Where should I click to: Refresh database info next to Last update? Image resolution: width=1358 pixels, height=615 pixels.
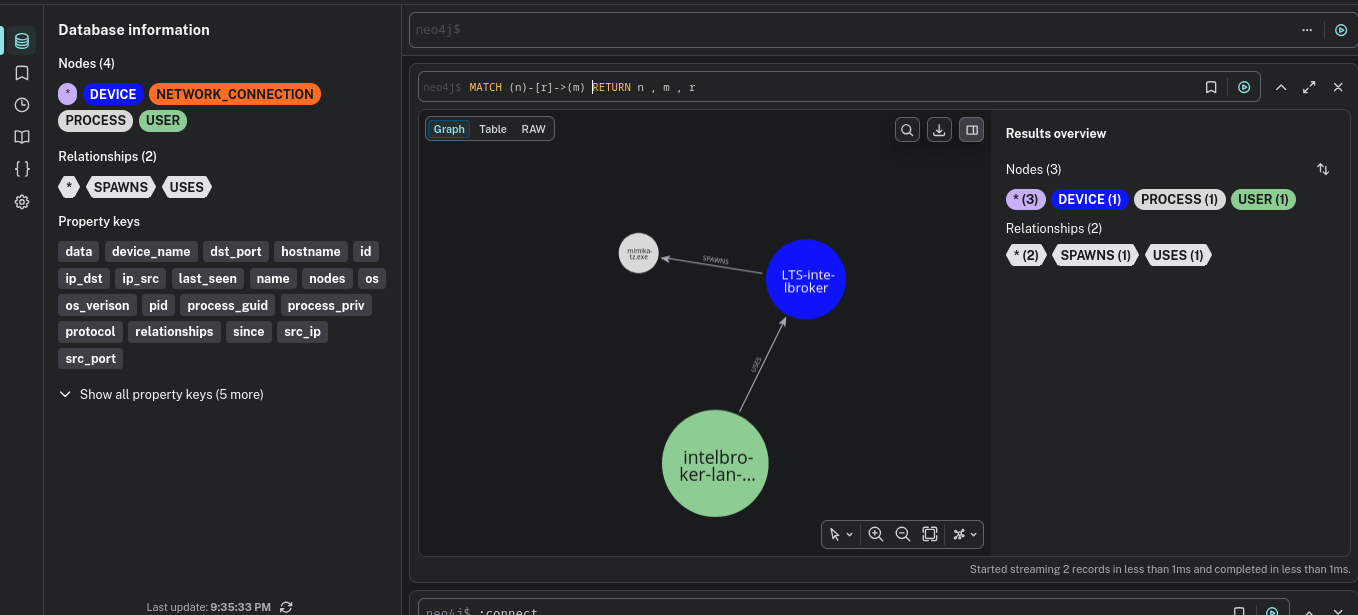coord(287,607)
